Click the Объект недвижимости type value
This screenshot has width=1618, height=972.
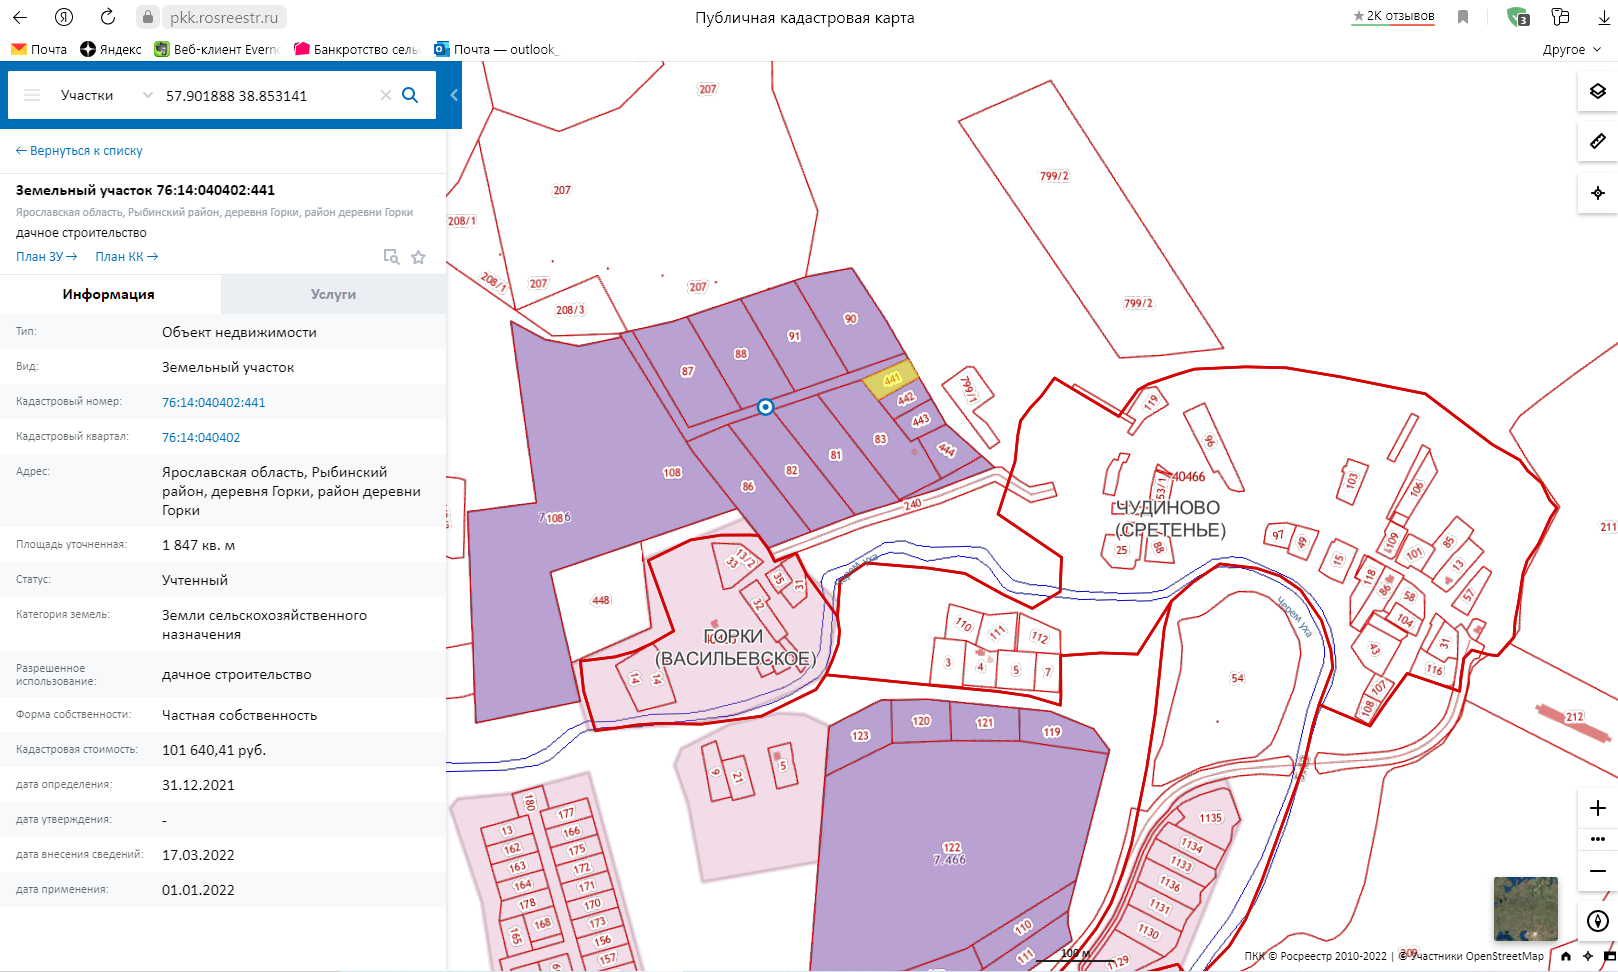[x=239, y=332]
